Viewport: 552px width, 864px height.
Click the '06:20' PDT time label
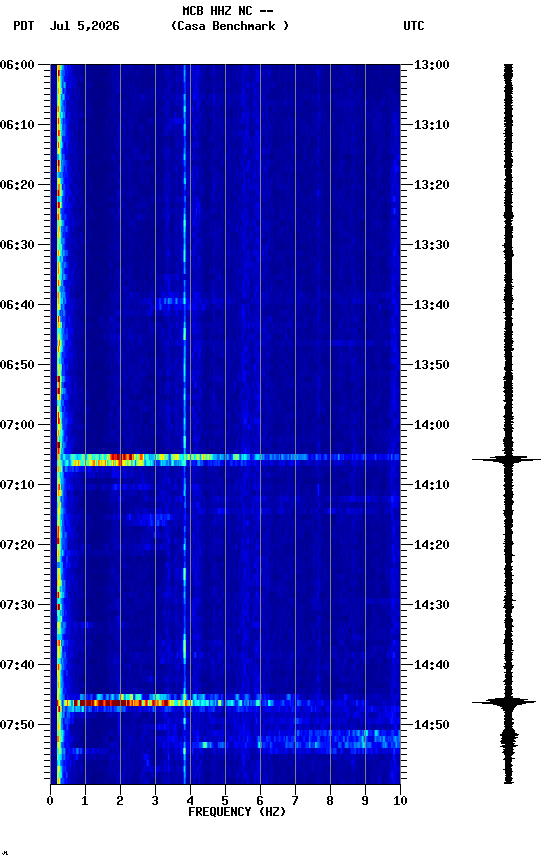(17, 185)
